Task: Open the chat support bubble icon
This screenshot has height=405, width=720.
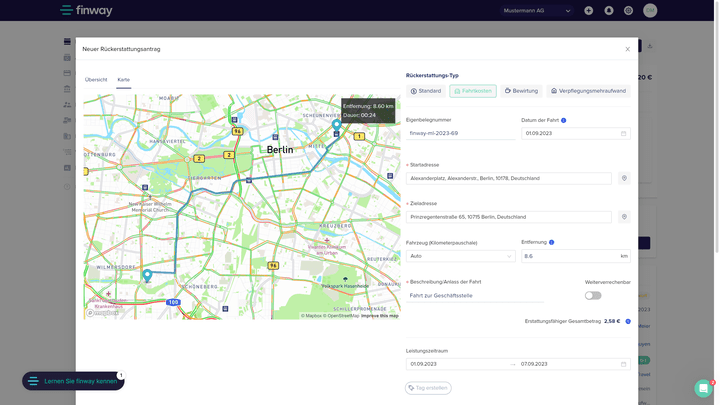Action: tap(703, 388)
